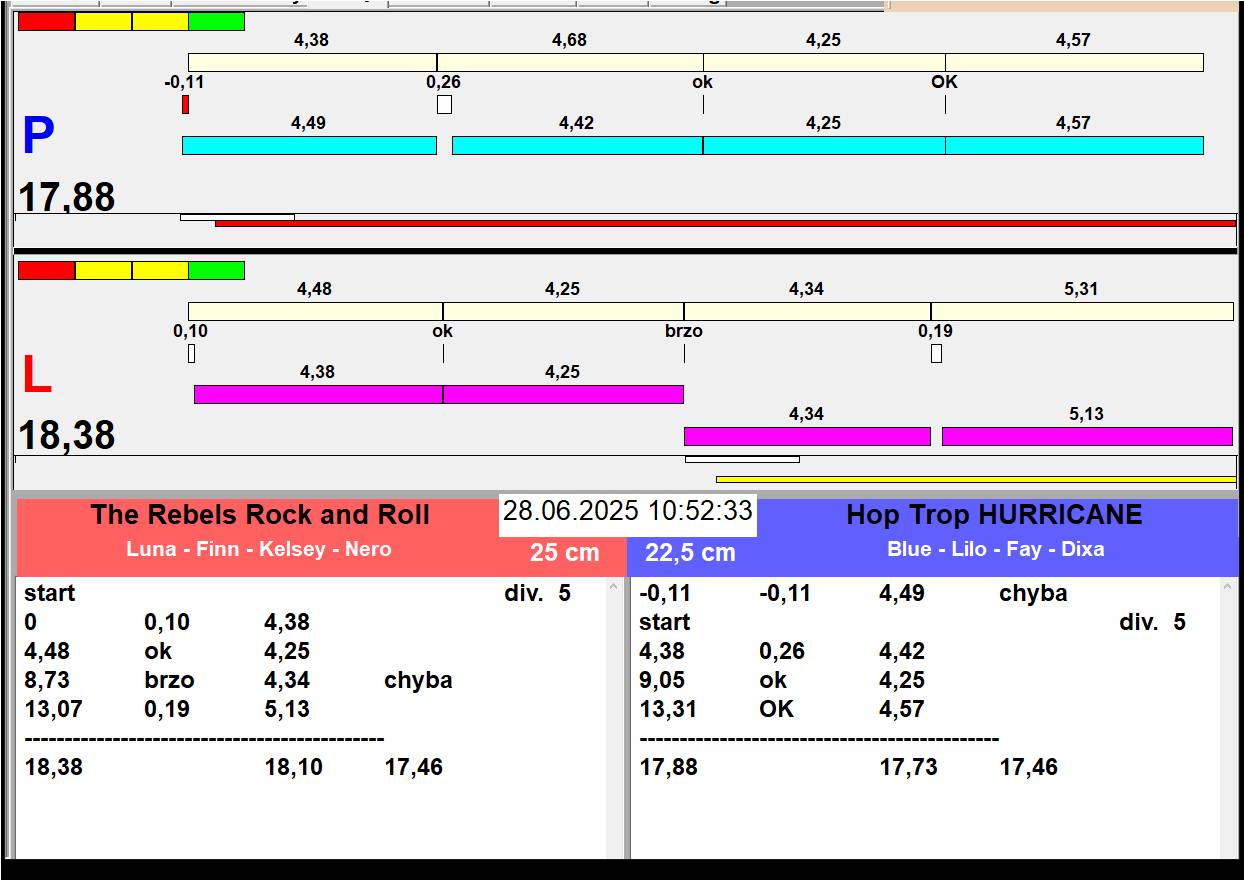Click the yellow progress bar in lane L
The height and width of the screenshot is (880, 1244).
coord(976,479)
